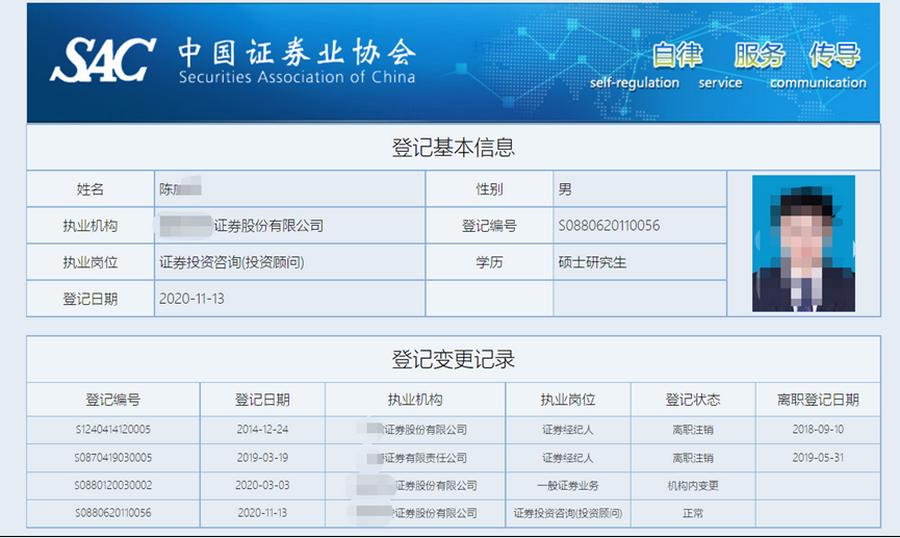Click the 2020-11-13 date in basic info
This screenshot has height=538, width=900.
(193, 298)
